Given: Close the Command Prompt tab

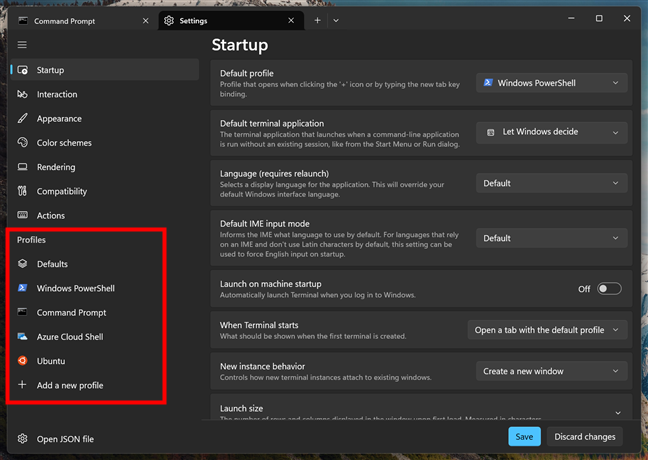Looking at the screenshot, I should pyautogui.click(x=145, y=21).
